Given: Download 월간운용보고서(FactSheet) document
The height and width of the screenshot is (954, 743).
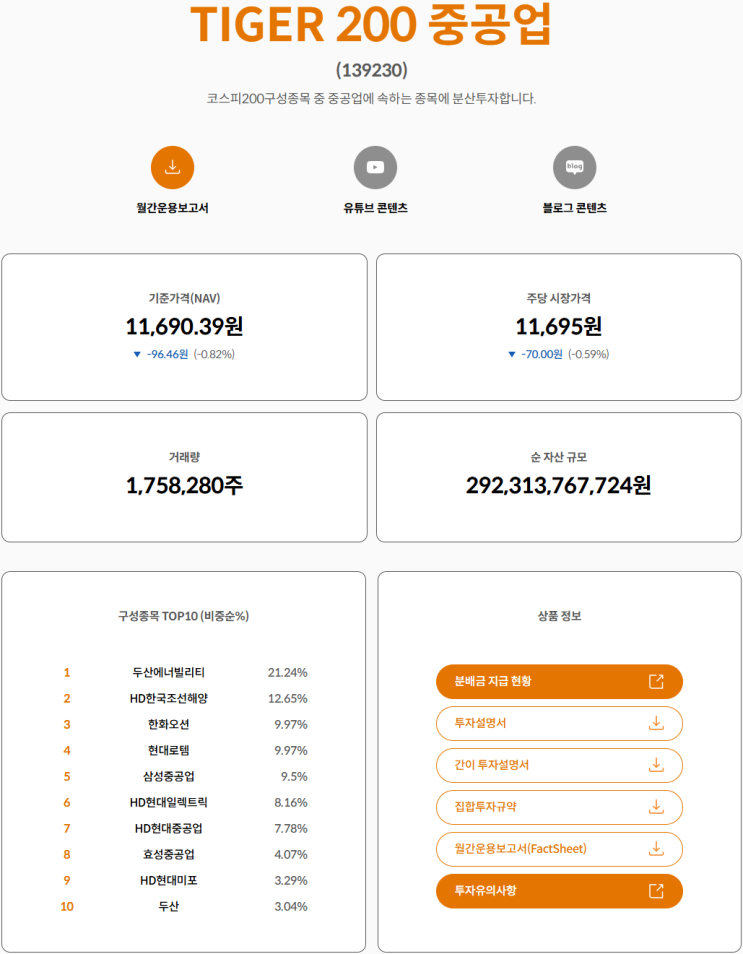Looking at the screenshot, I should (x=559, y=849).
